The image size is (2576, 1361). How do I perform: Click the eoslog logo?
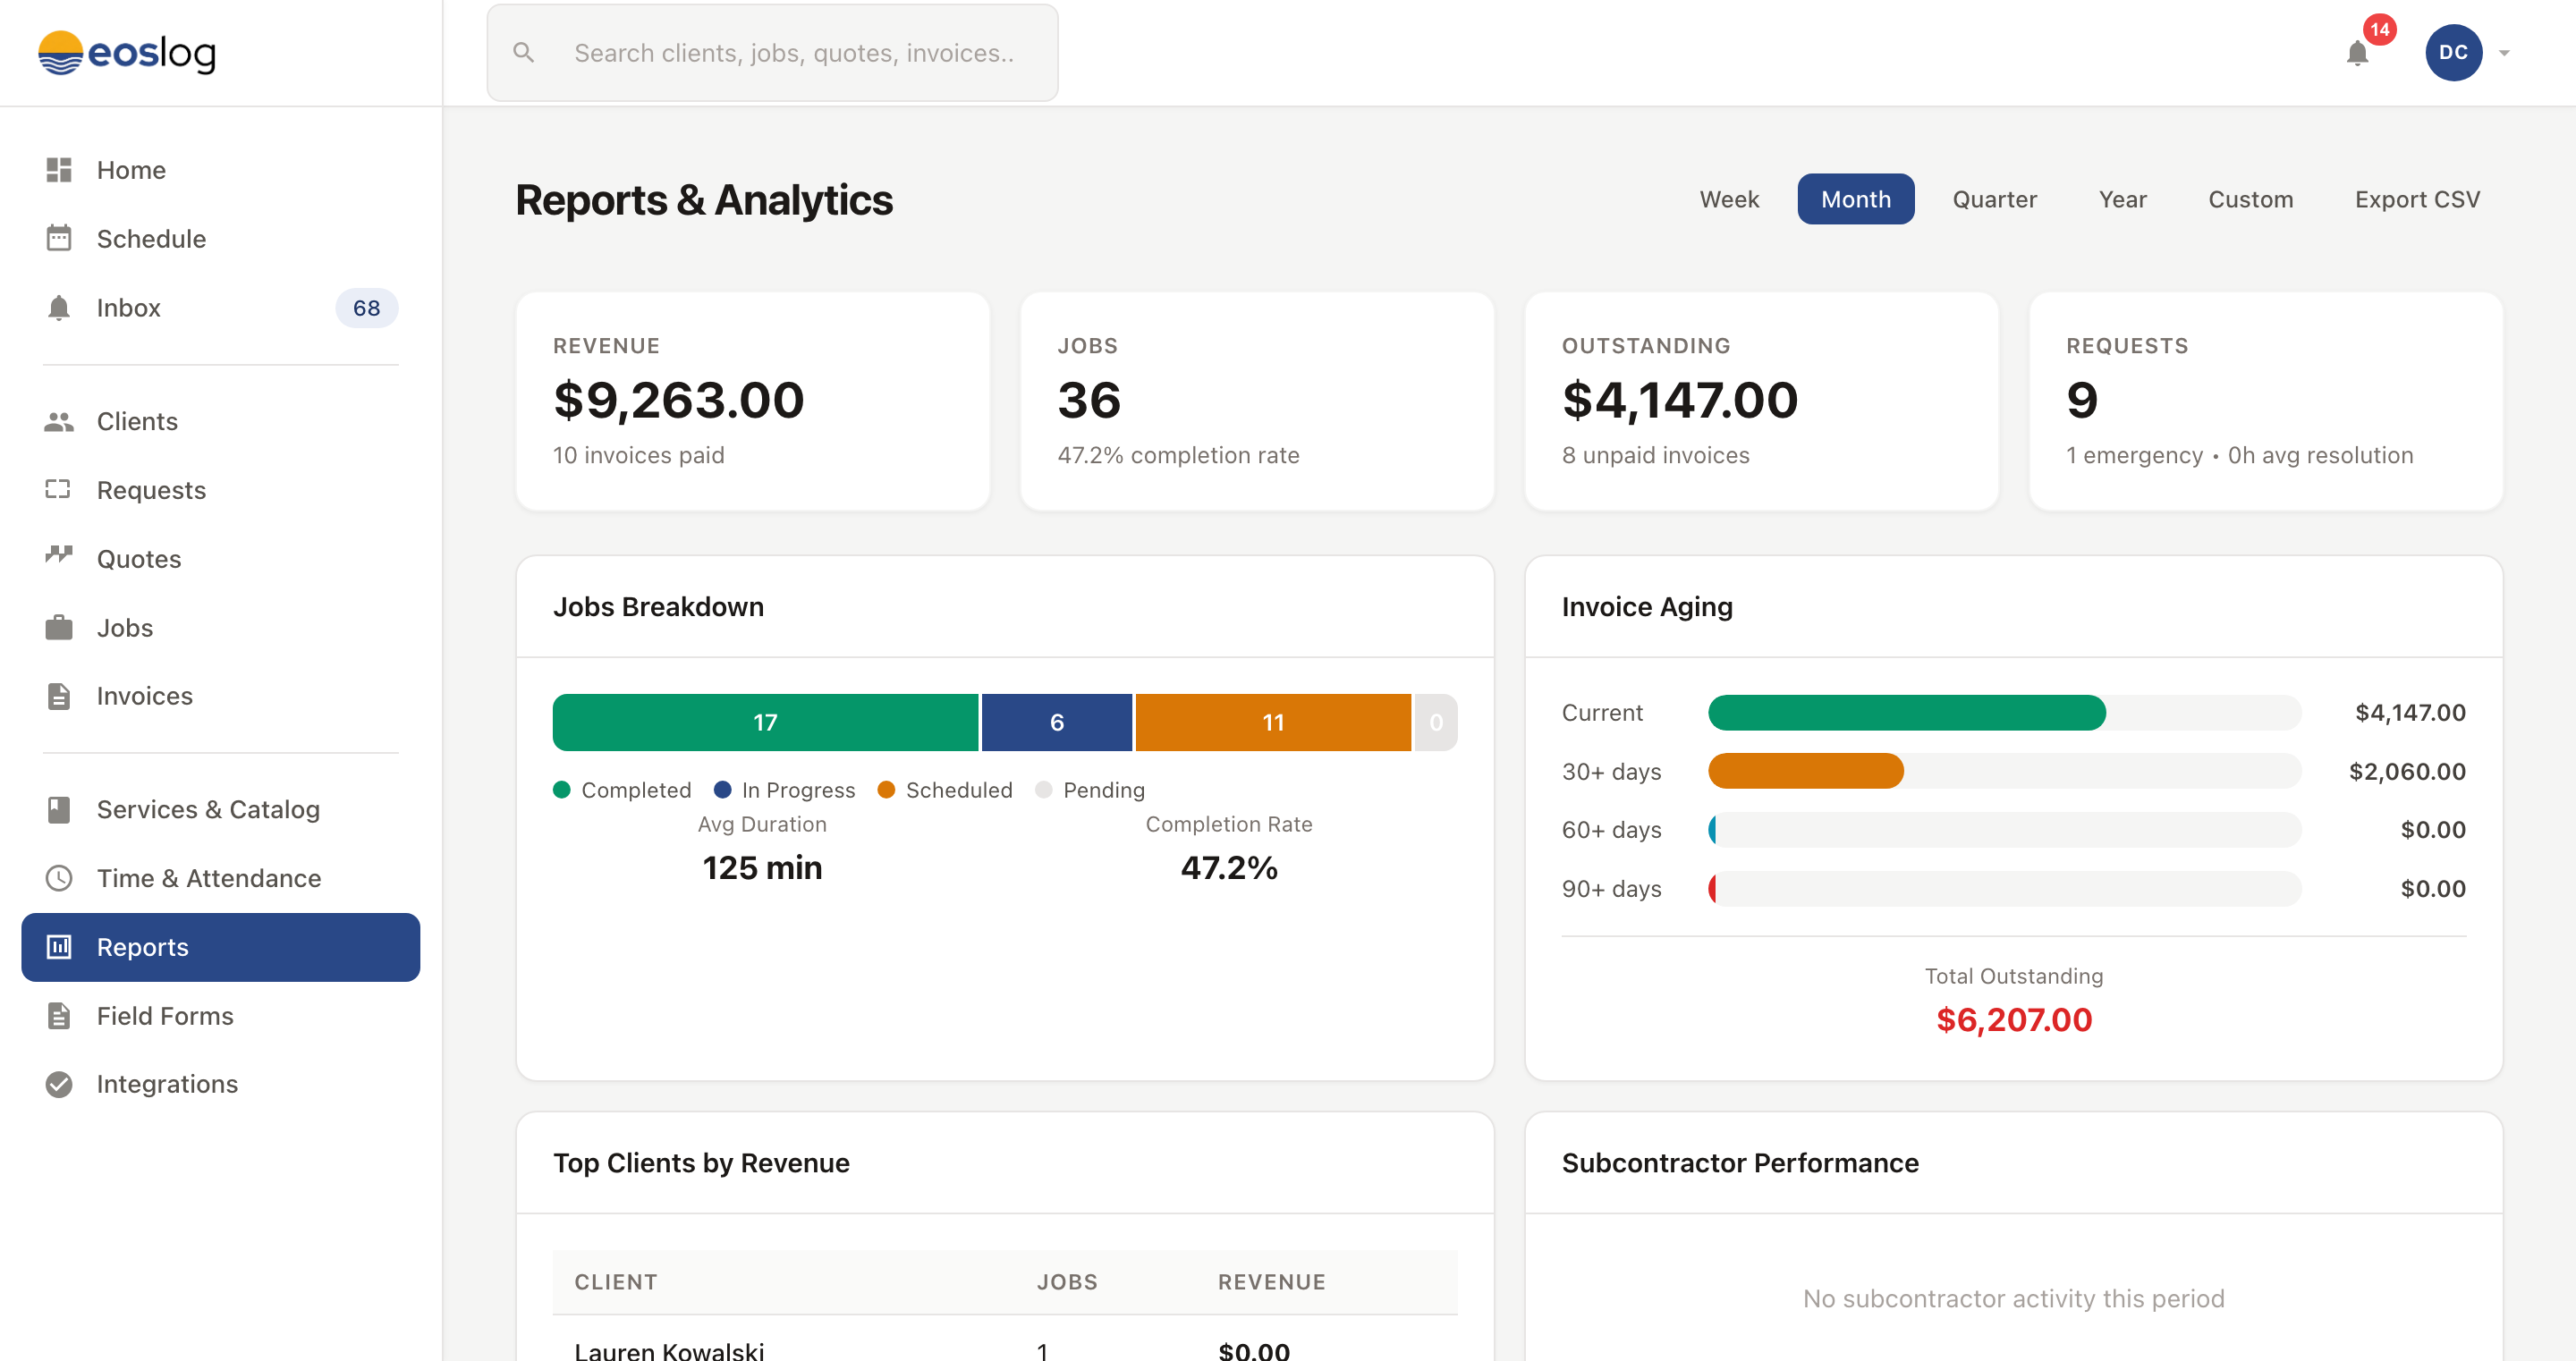tap(127, 53)
